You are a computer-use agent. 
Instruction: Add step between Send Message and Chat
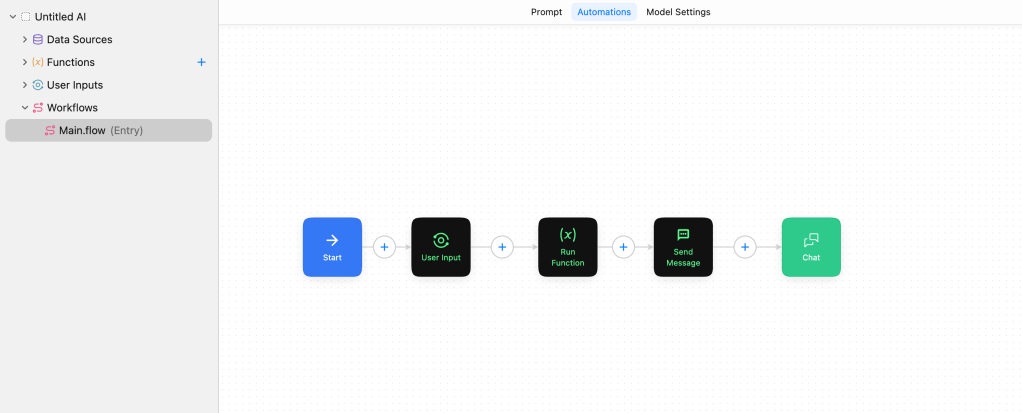(745, 247)
